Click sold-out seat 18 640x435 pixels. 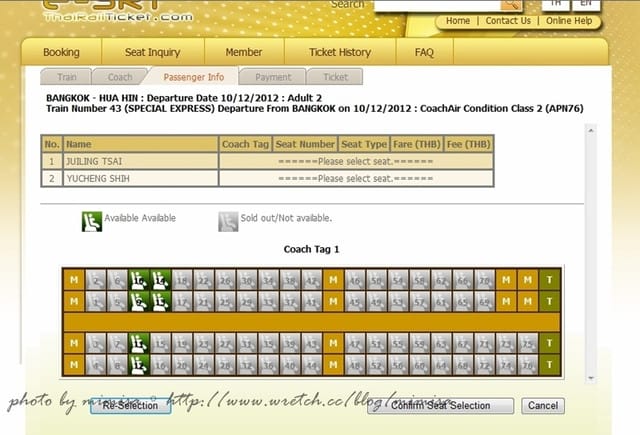click(182, 280)
